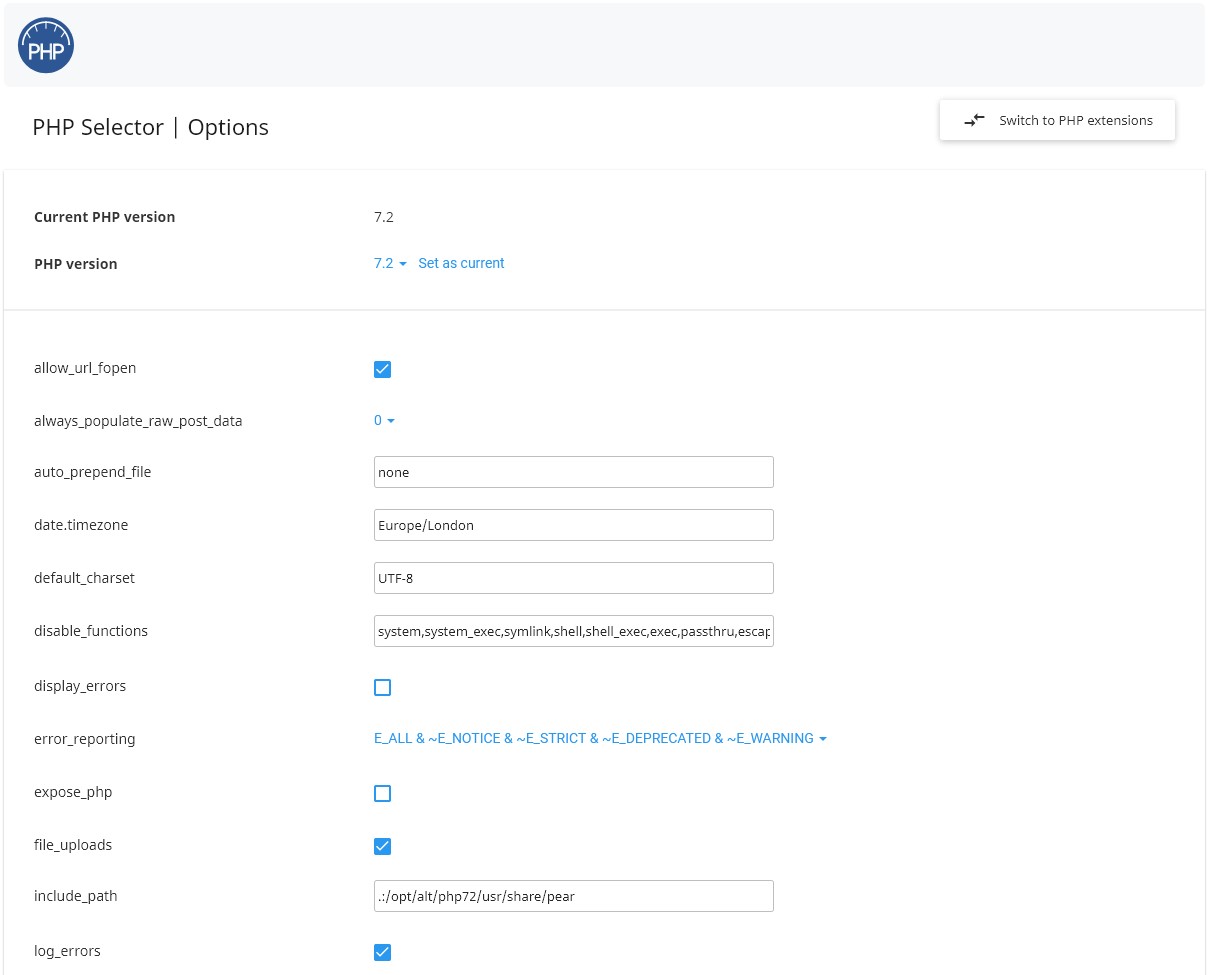
Task: Click the date.timezone label
Action: pos(81,525)
